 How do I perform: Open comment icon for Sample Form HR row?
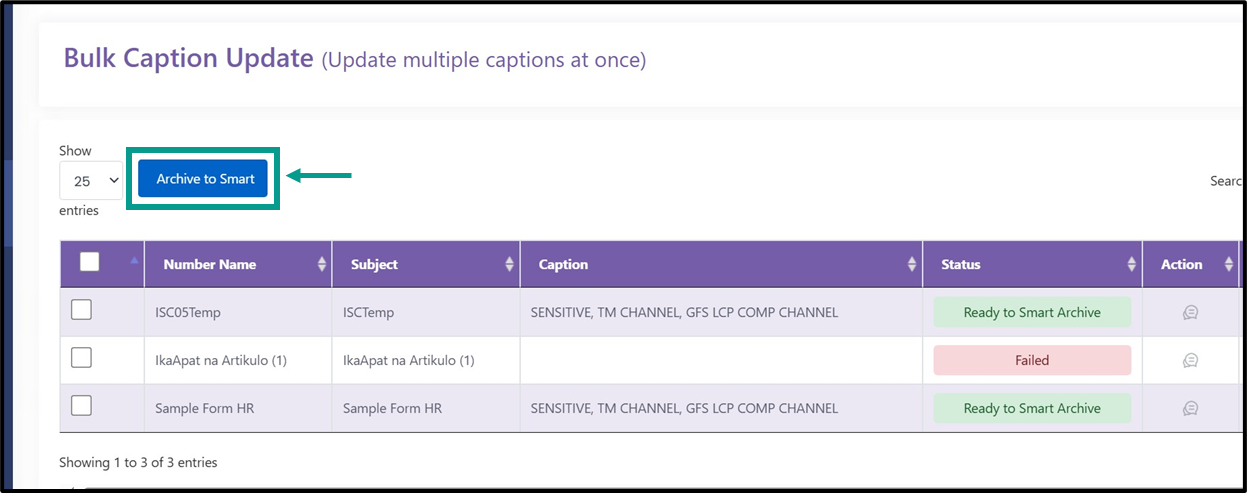tap(1190, 408)
